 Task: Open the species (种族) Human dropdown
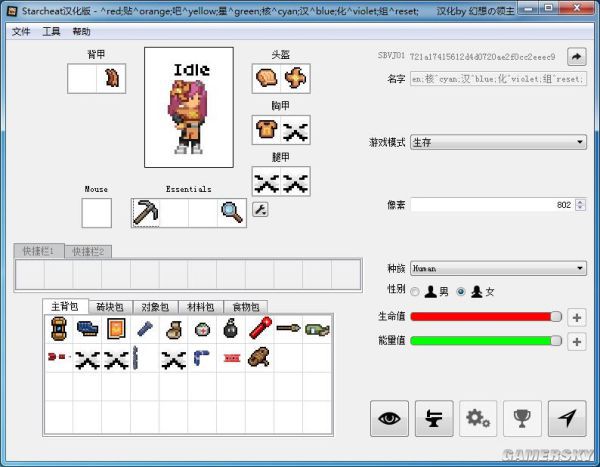click(498, 268)
